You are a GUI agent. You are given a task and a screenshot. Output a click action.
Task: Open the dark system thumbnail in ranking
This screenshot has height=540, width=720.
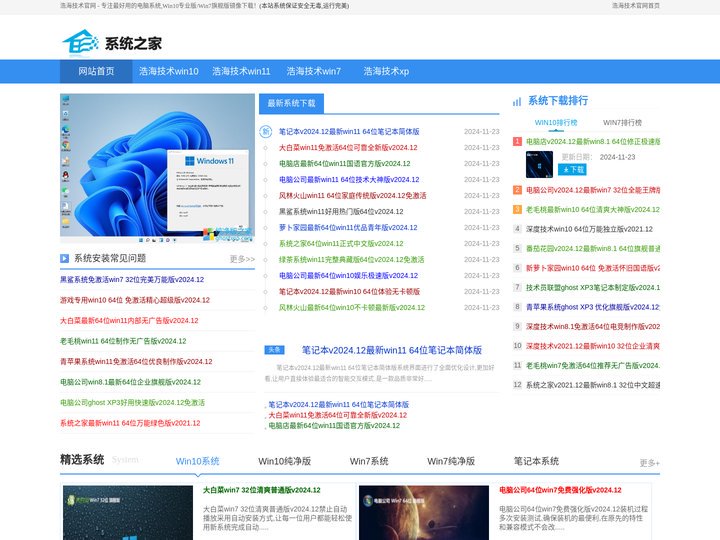539,164
